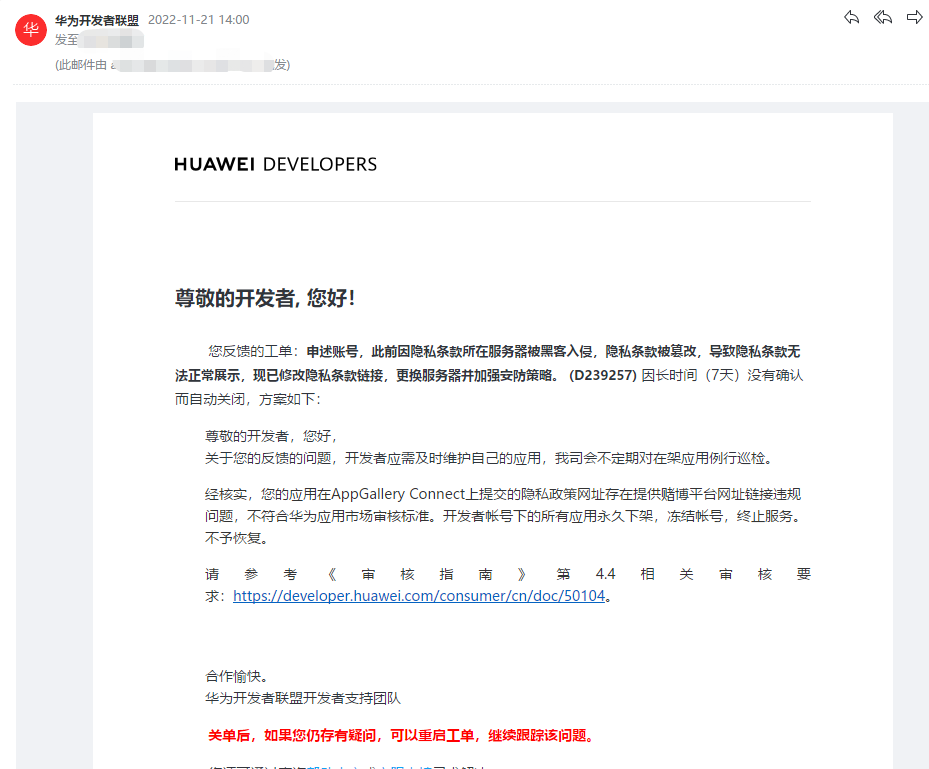Click the recipient label 发至
The image size is (929, 769).
coord(66,40)
